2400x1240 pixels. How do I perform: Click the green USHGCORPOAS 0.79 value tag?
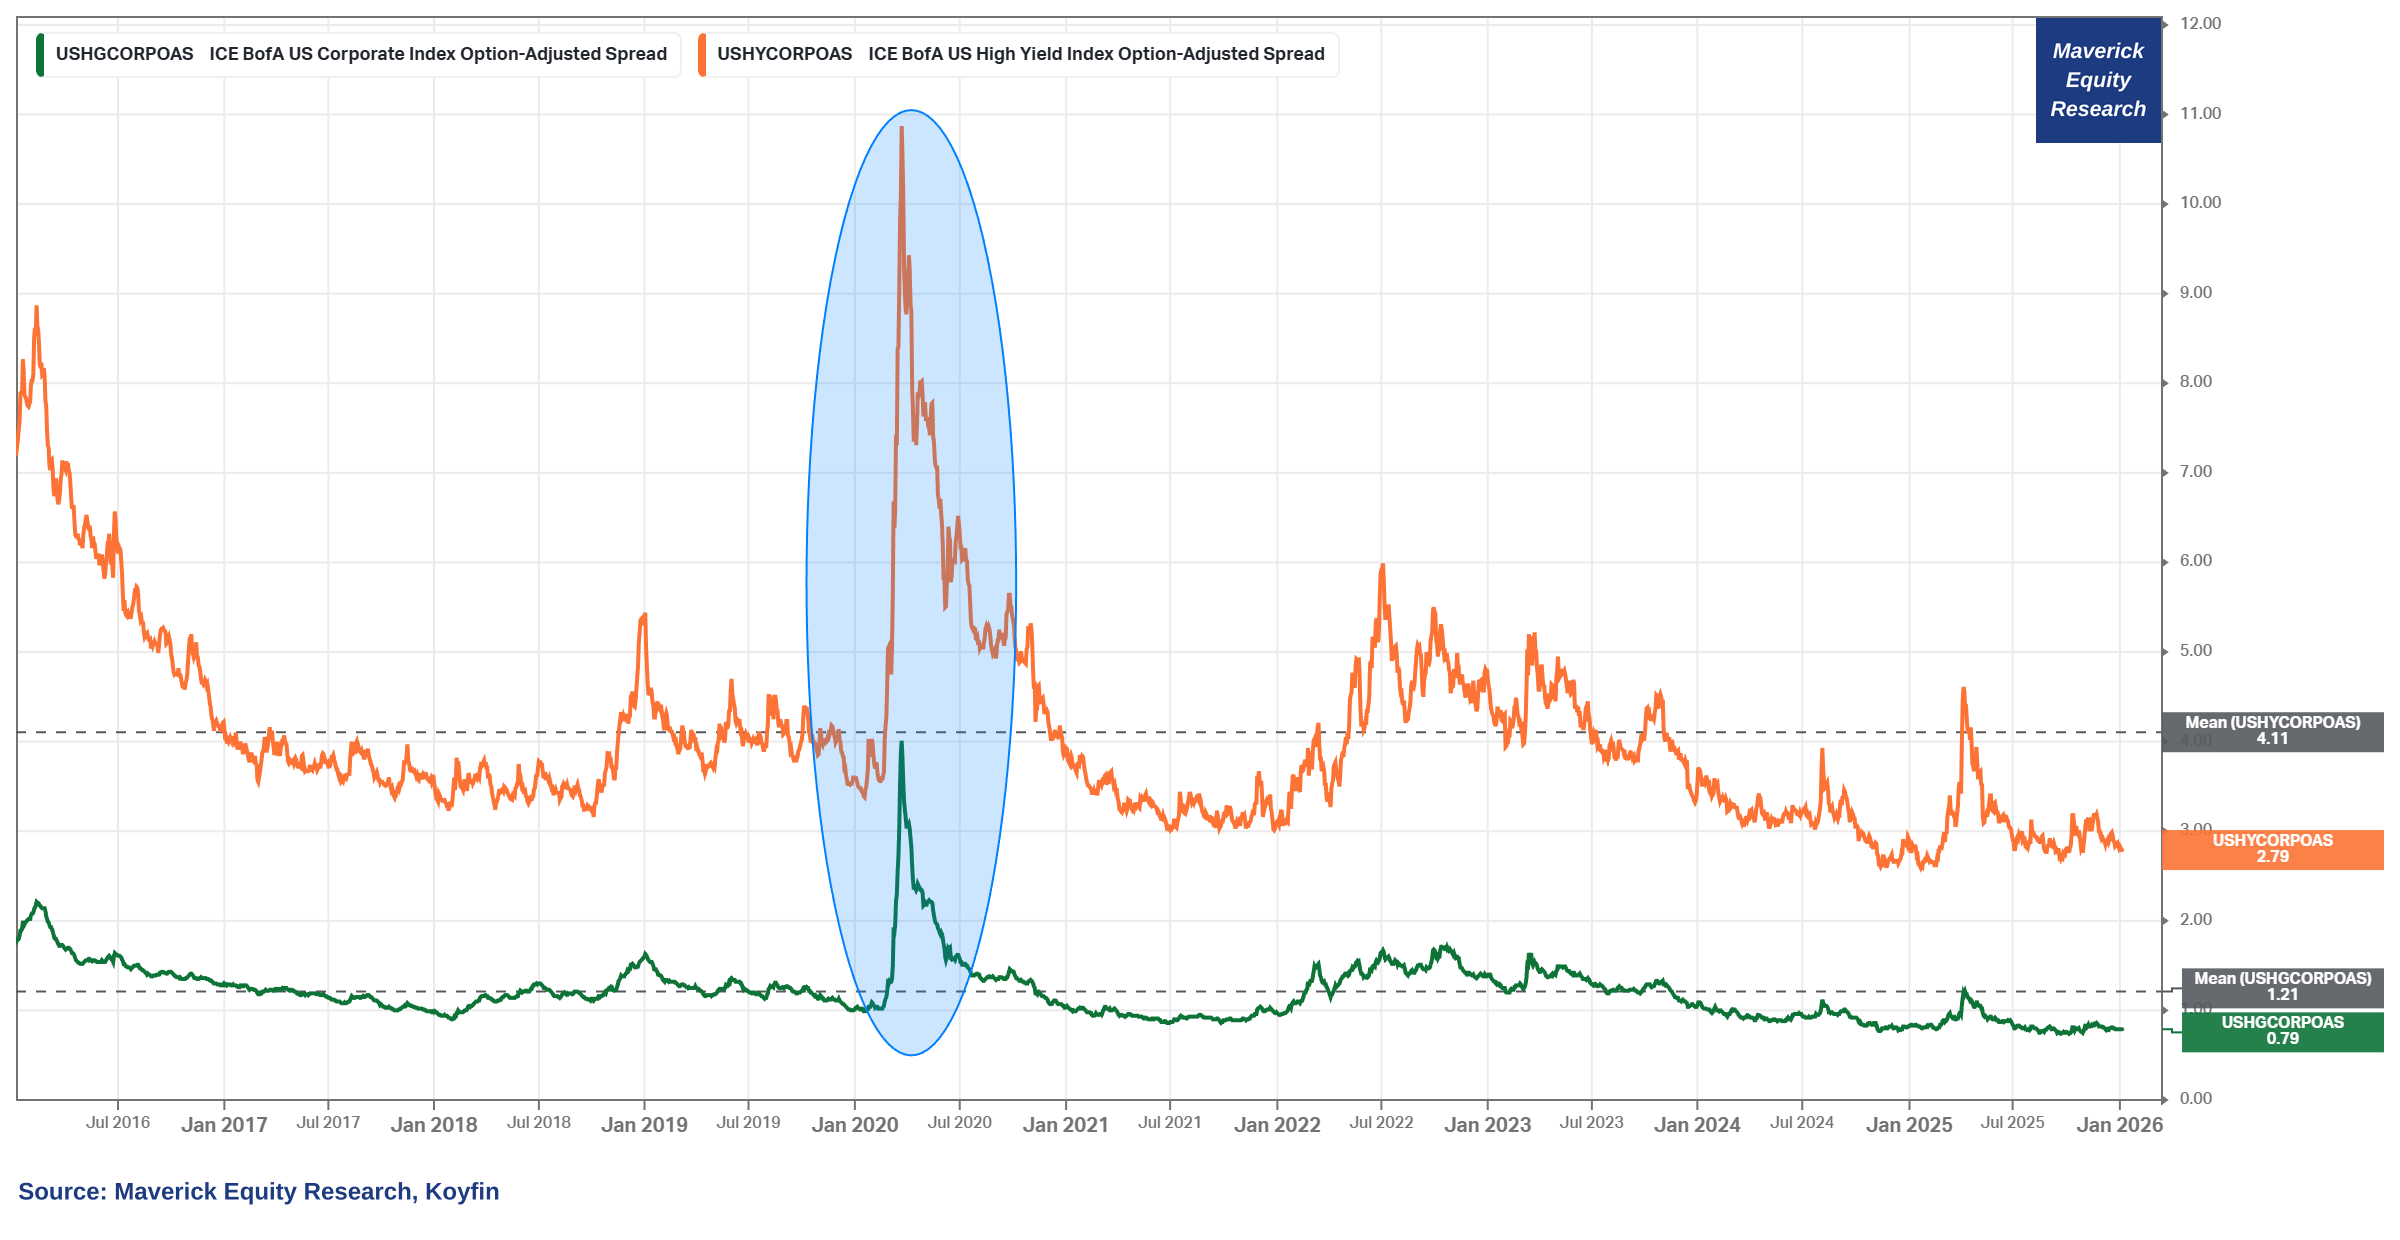[2282, 1031]
